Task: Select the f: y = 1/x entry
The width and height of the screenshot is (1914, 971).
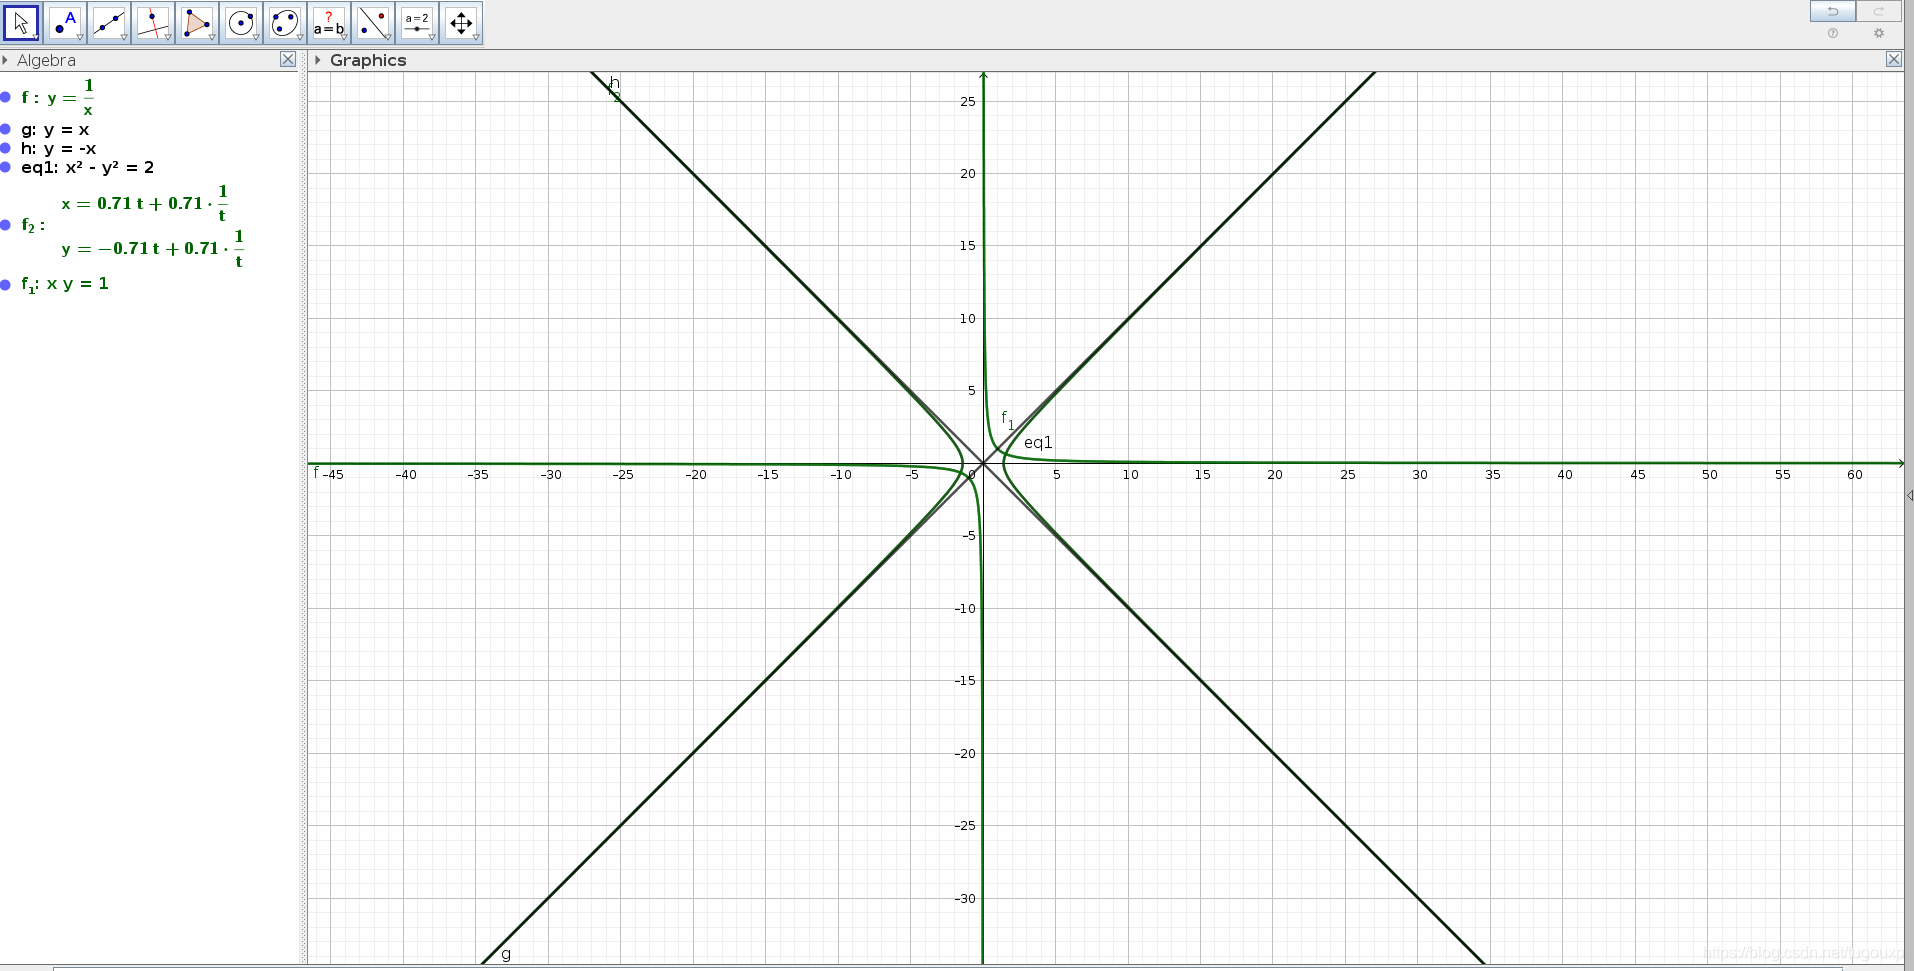Action: (x=58, y=97)
